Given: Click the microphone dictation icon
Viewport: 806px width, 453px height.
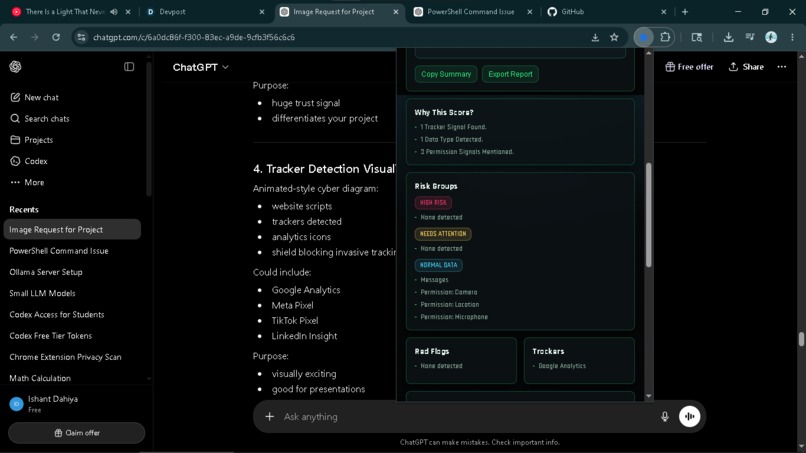Looking at the screenshot, I should click(x=665, y=416).
